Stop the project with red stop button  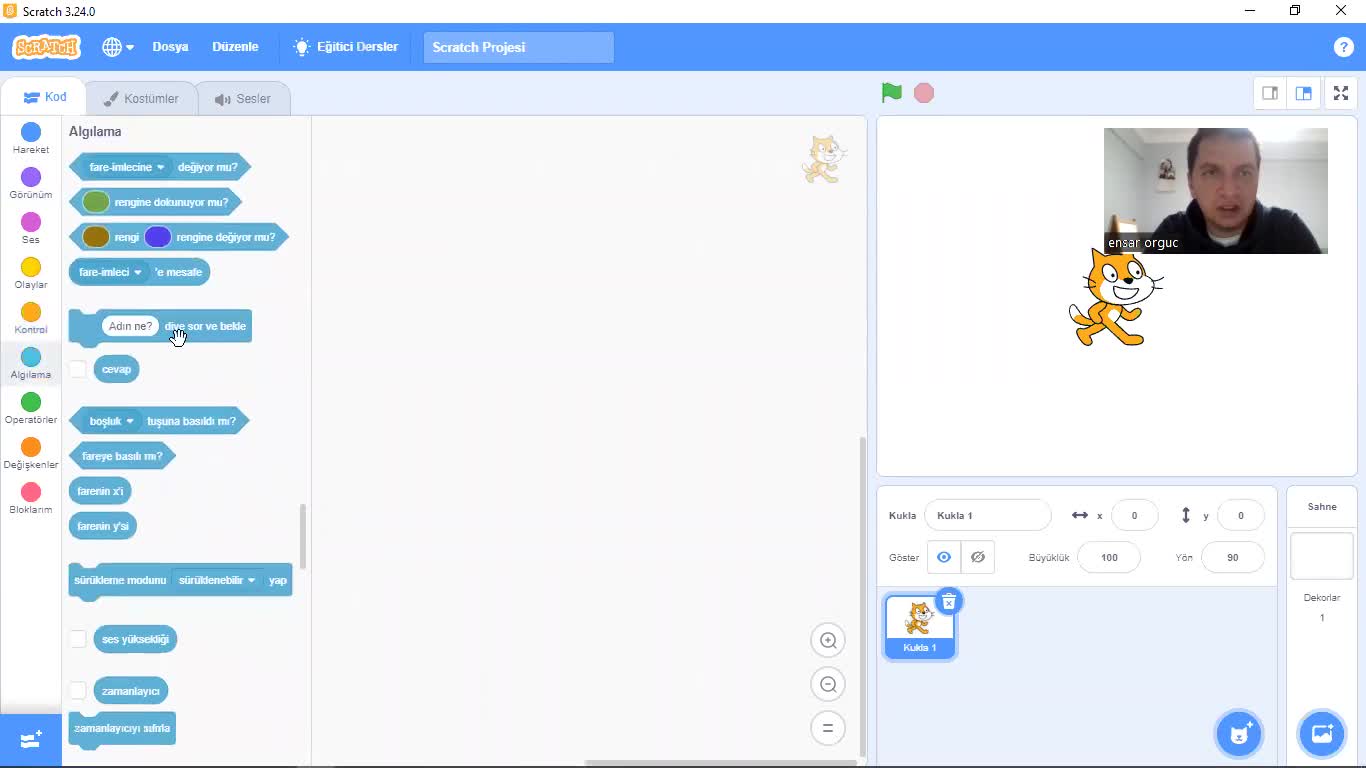tap(924, 93)
